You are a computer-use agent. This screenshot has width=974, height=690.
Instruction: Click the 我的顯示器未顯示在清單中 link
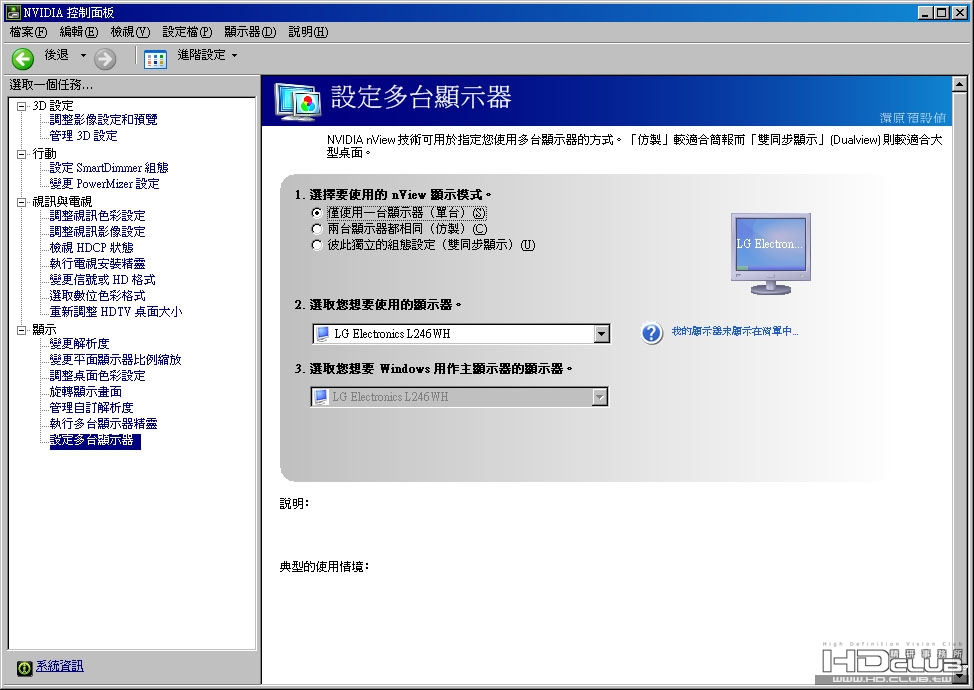[x=735, y=331]
